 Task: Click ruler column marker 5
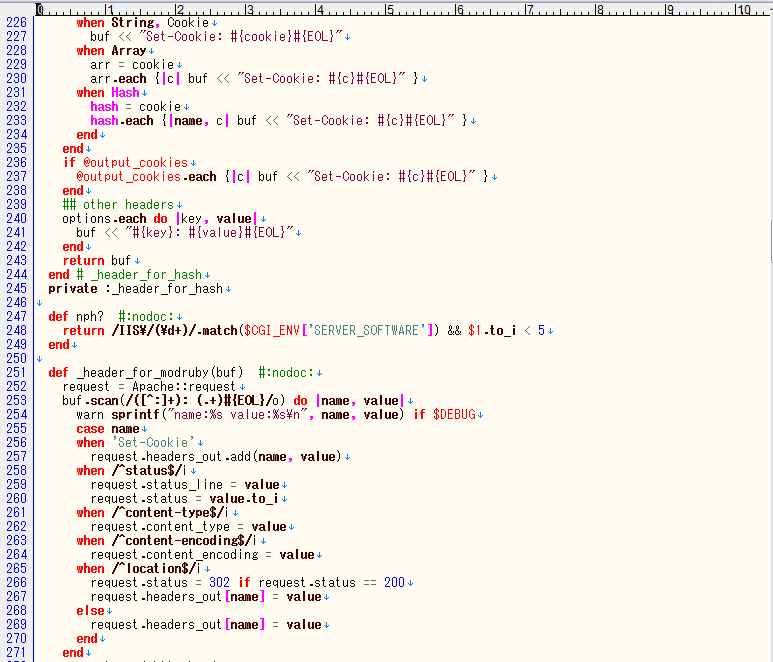click(389, 9)
